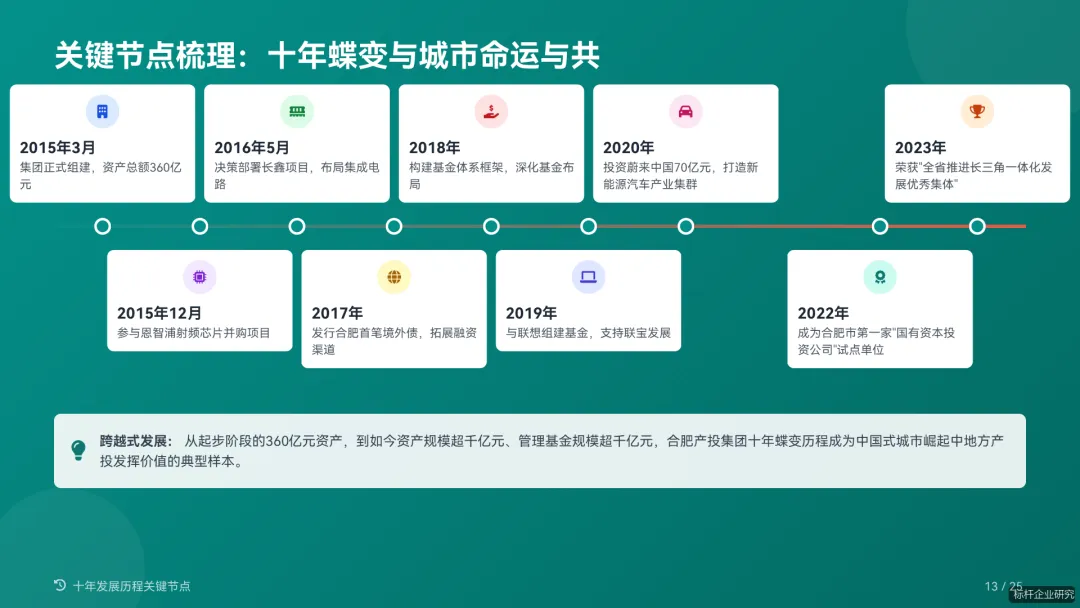Click the bold 跨越式发展 label
Viewport: 1080px width, 608px height.
(136, 441)
